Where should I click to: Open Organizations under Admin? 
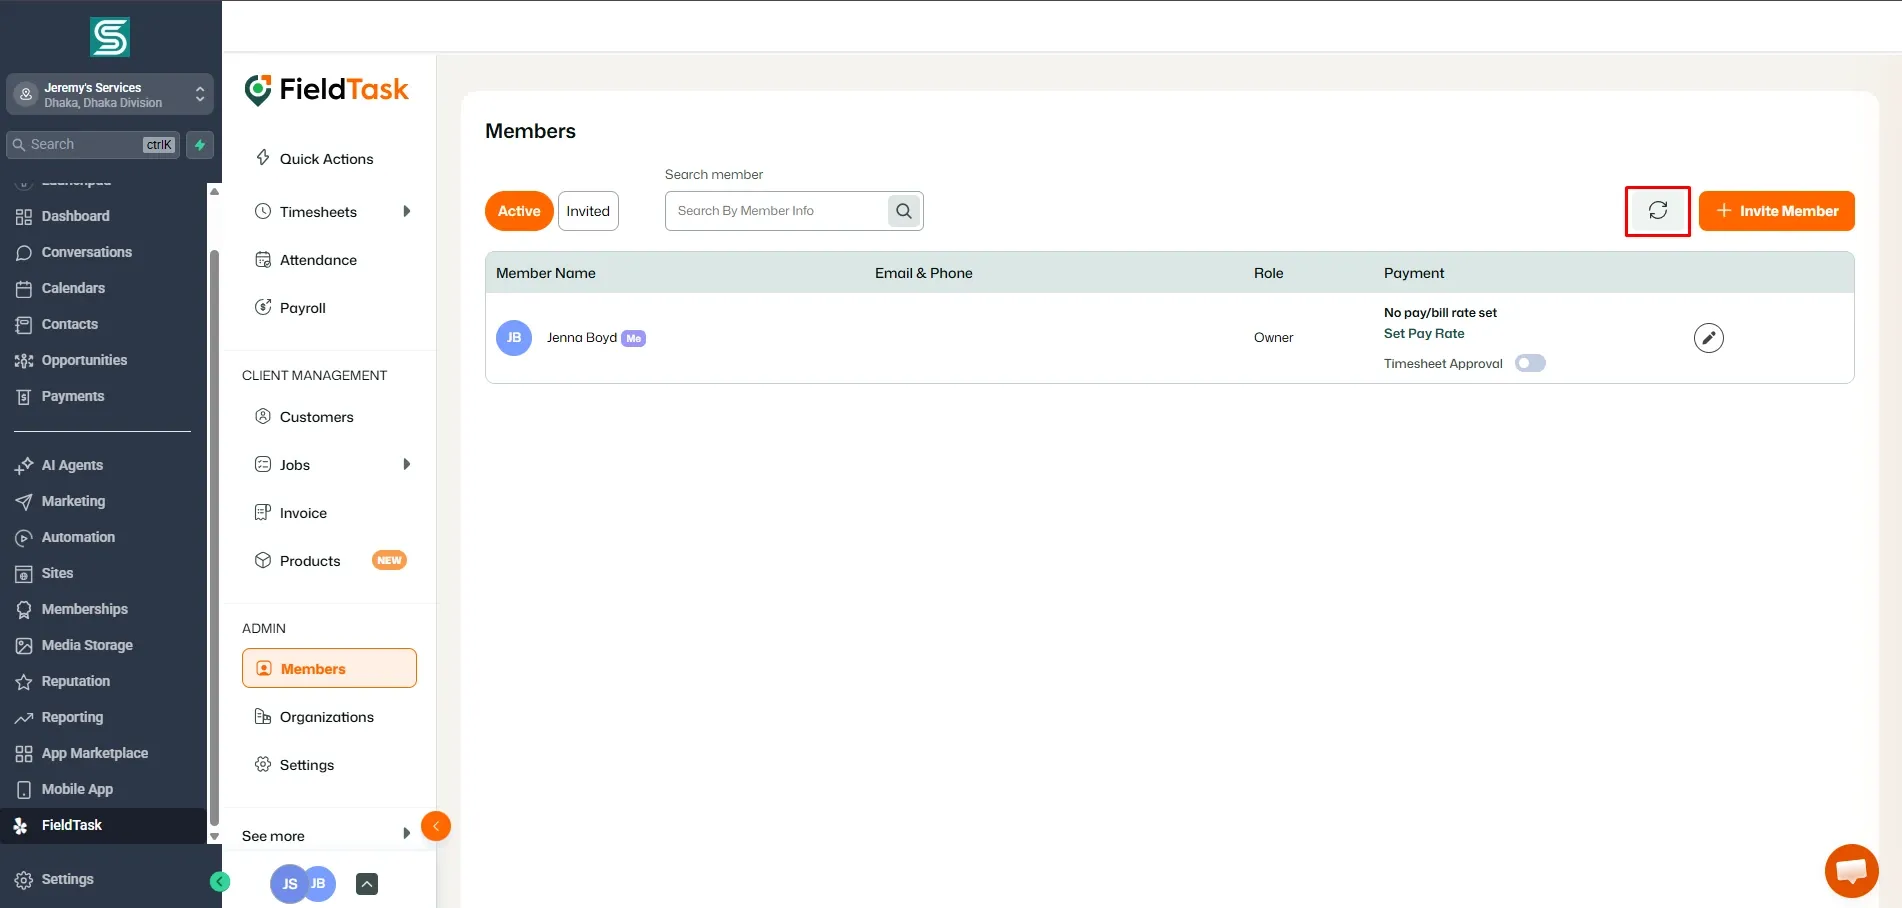pos(326,717)
